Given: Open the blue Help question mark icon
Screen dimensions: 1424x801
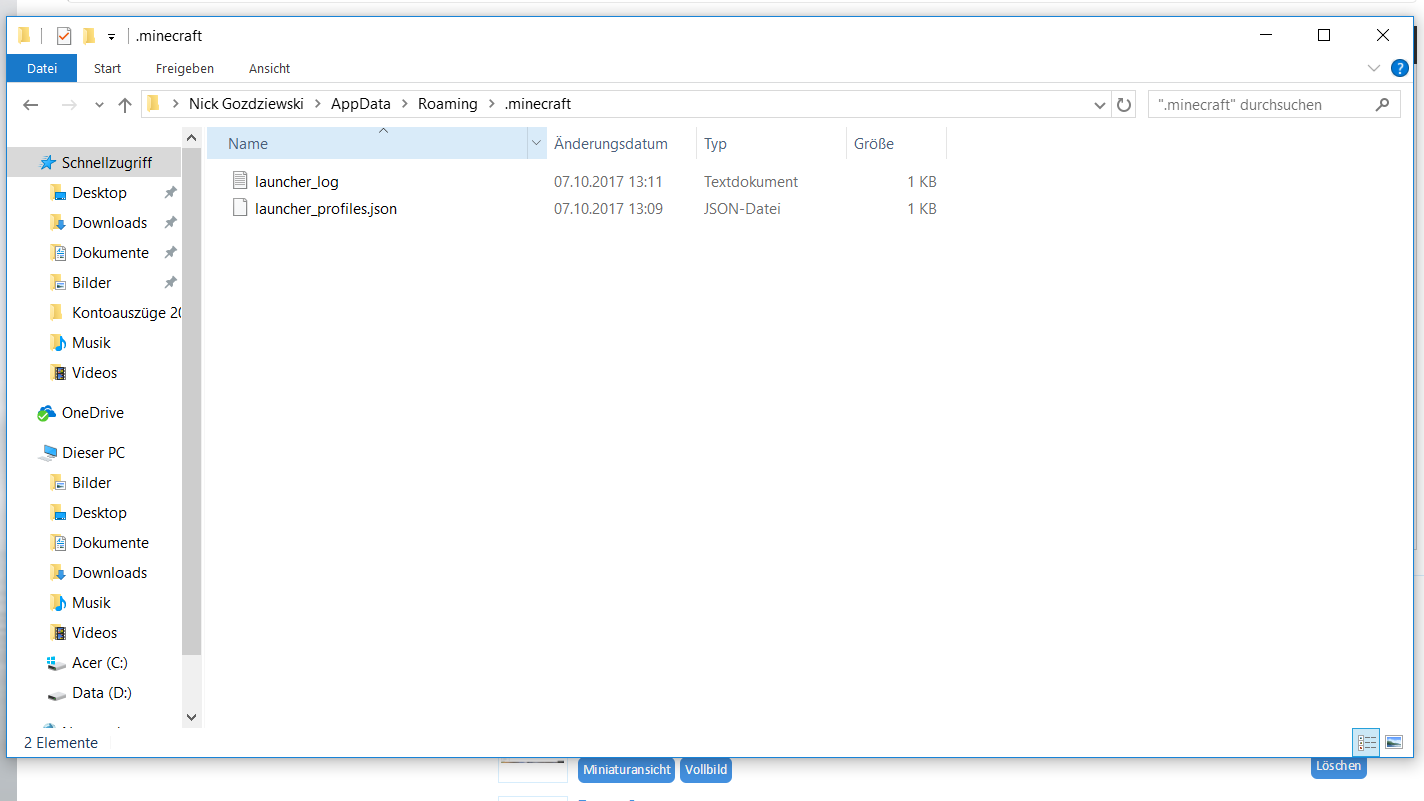Looking at the screenshot, I should [1400, 68].
